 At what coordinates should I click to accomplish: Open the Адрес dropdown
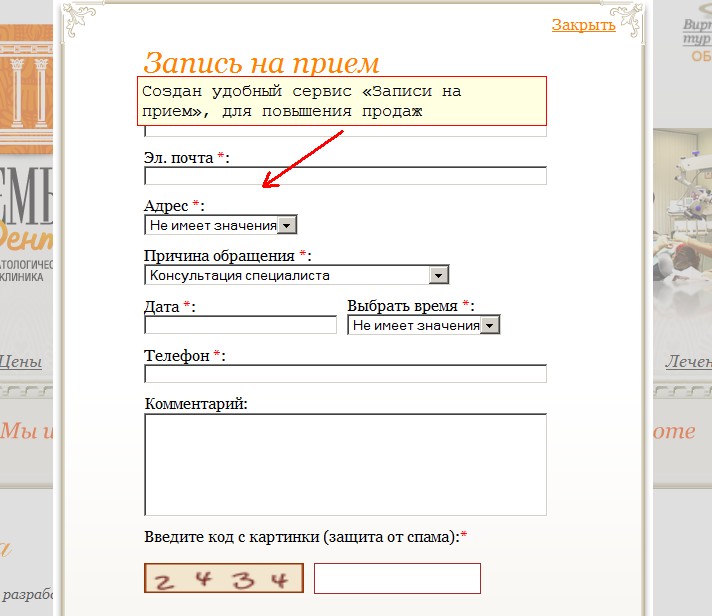(x=221, y=225)
